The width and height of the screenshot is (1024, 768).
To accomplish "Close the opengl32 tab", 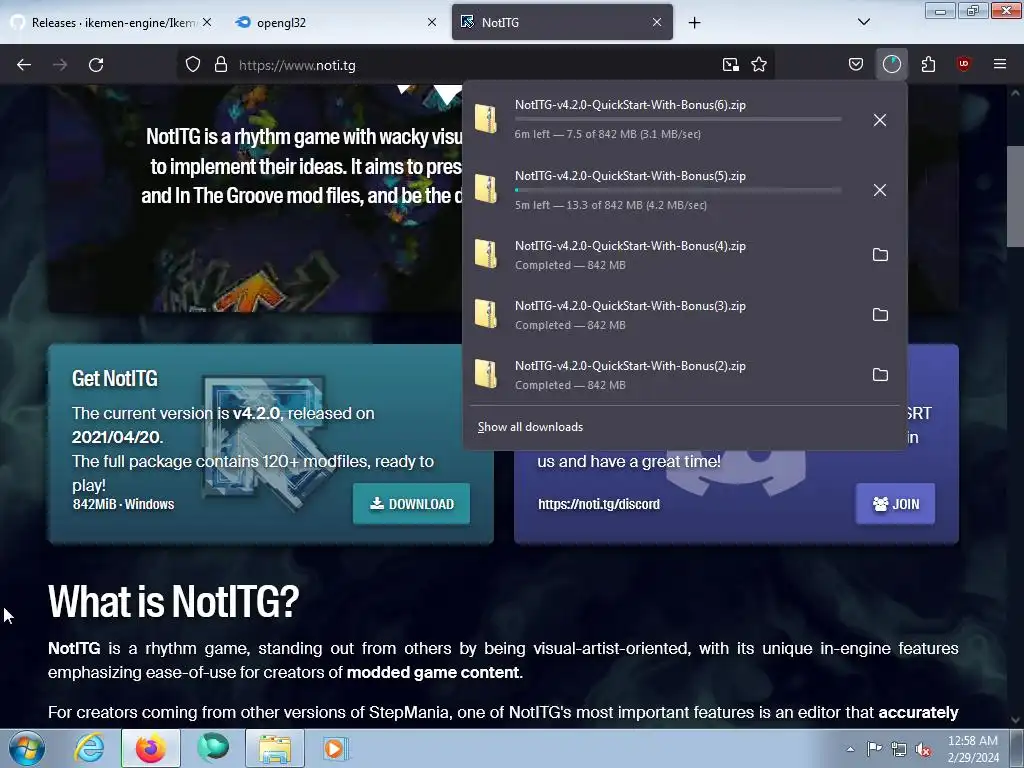I will [432, 22].
